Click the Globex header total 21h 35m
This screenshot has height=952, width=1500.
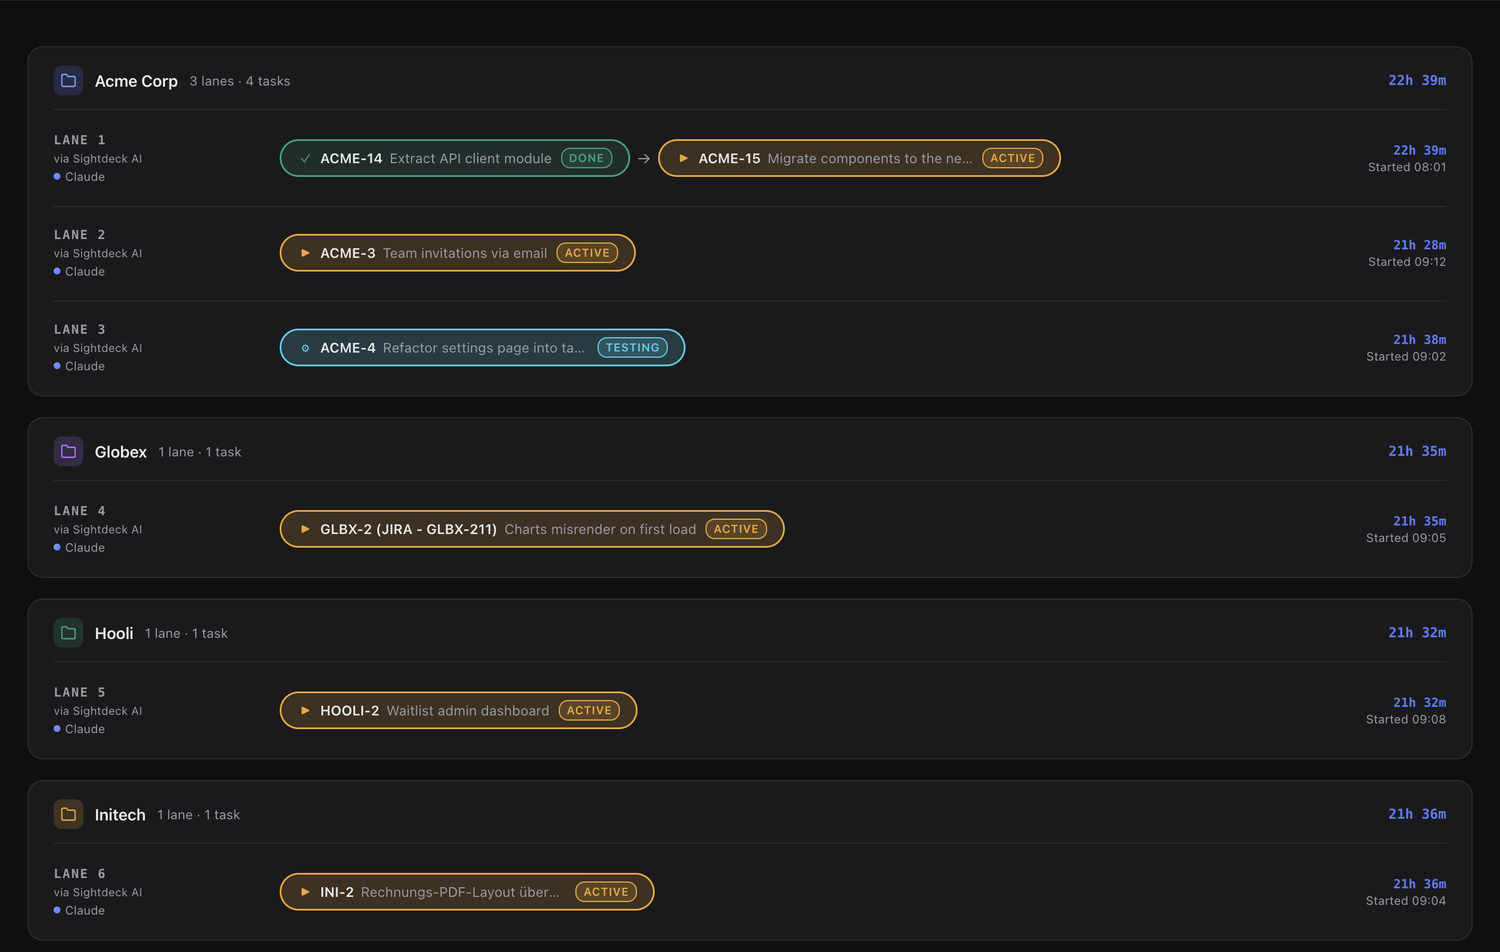point(1417,451)
